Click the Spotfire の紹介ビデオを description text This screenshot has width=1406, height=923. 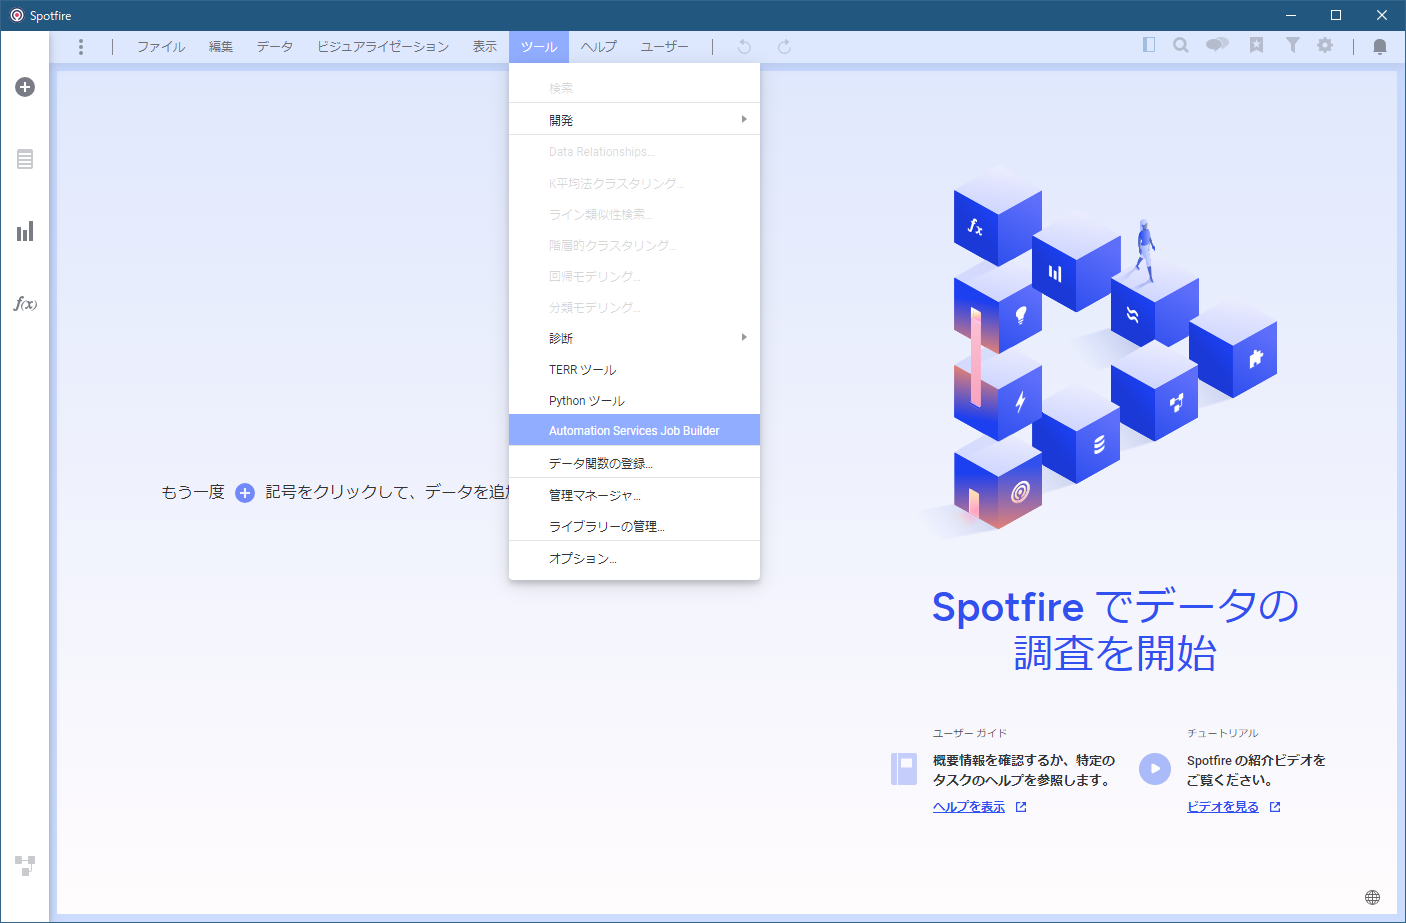[1256, 770]
